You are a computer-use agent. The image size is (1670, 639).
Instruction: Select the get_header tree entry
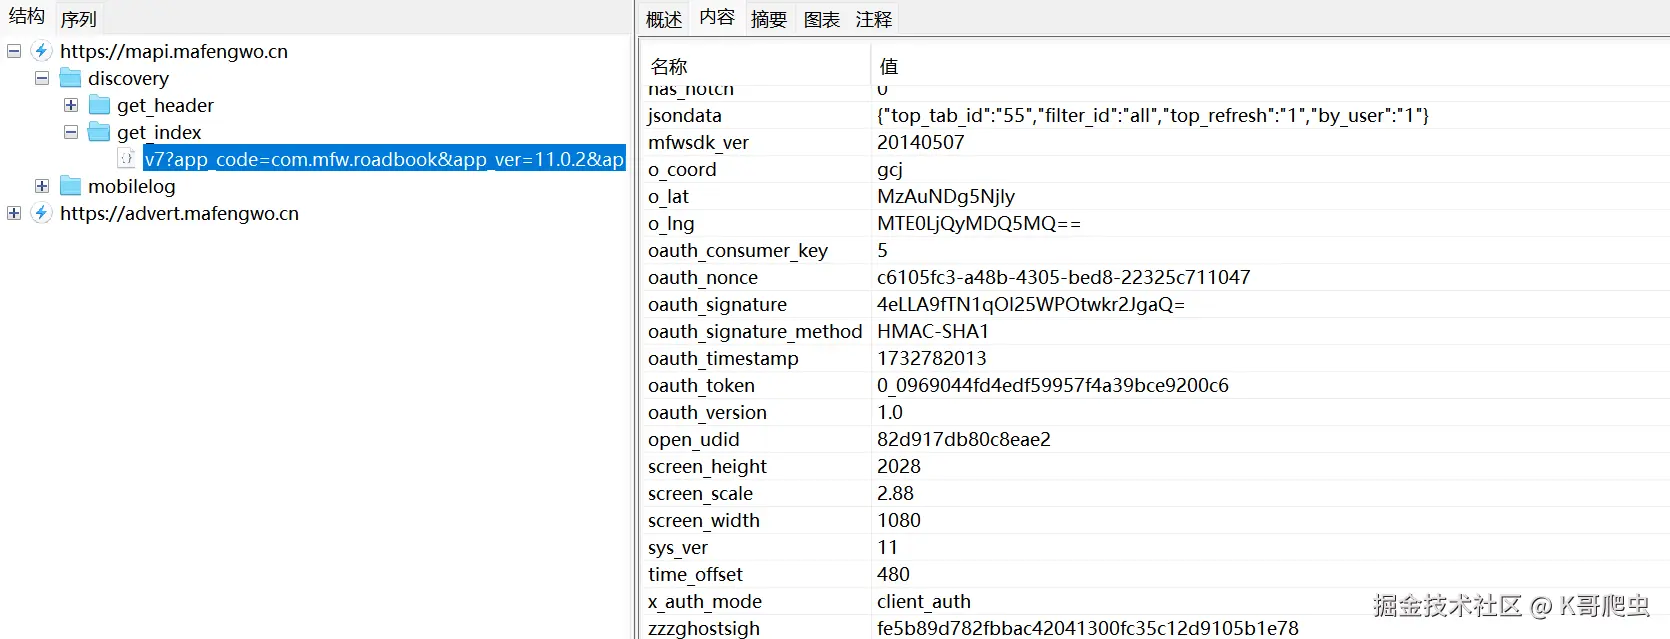click(165, 105)
